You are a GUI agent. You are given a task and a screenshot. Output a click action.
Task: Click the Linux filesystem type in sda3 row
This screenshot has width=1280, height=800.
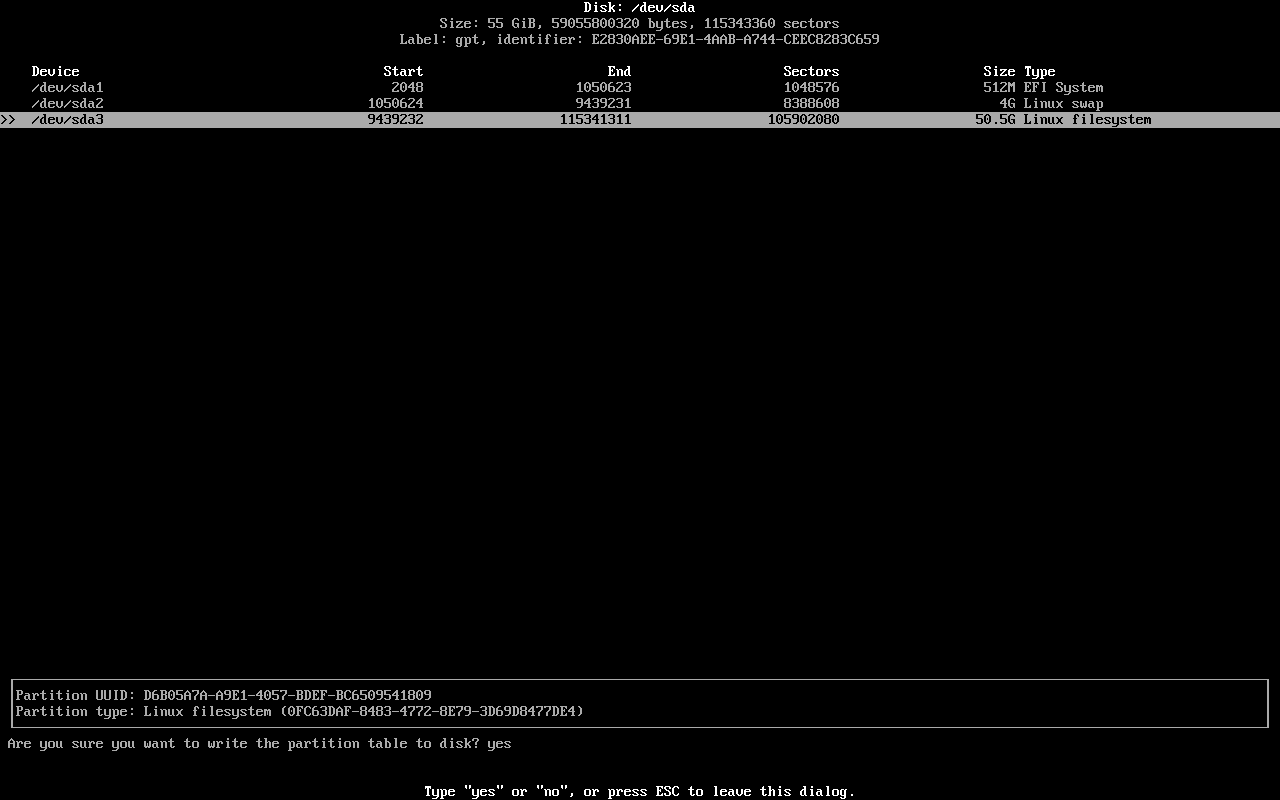[1088, 120]
